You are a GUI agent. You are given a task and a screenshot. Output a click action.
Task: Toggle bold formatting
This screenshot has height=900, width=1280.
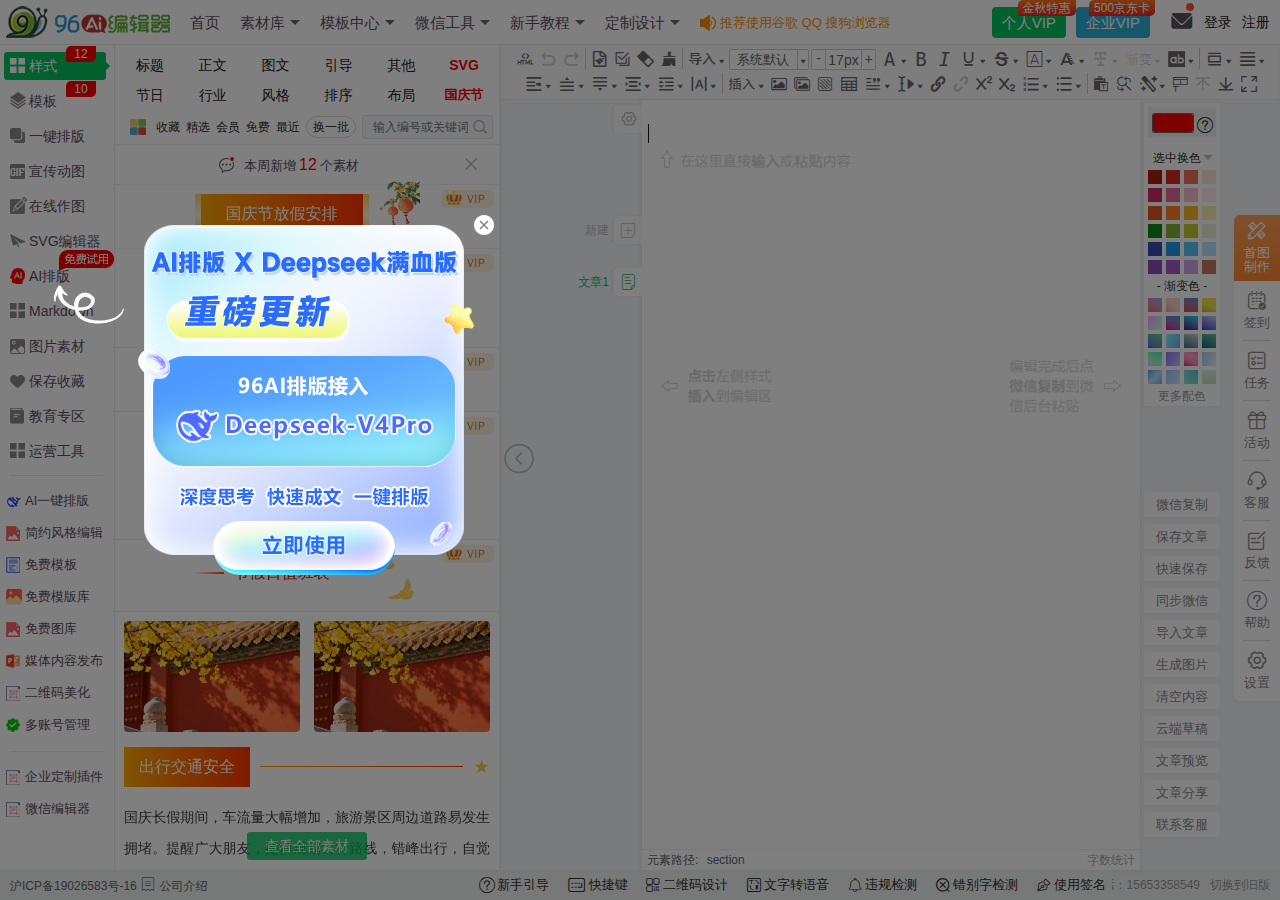coord(921,59)
